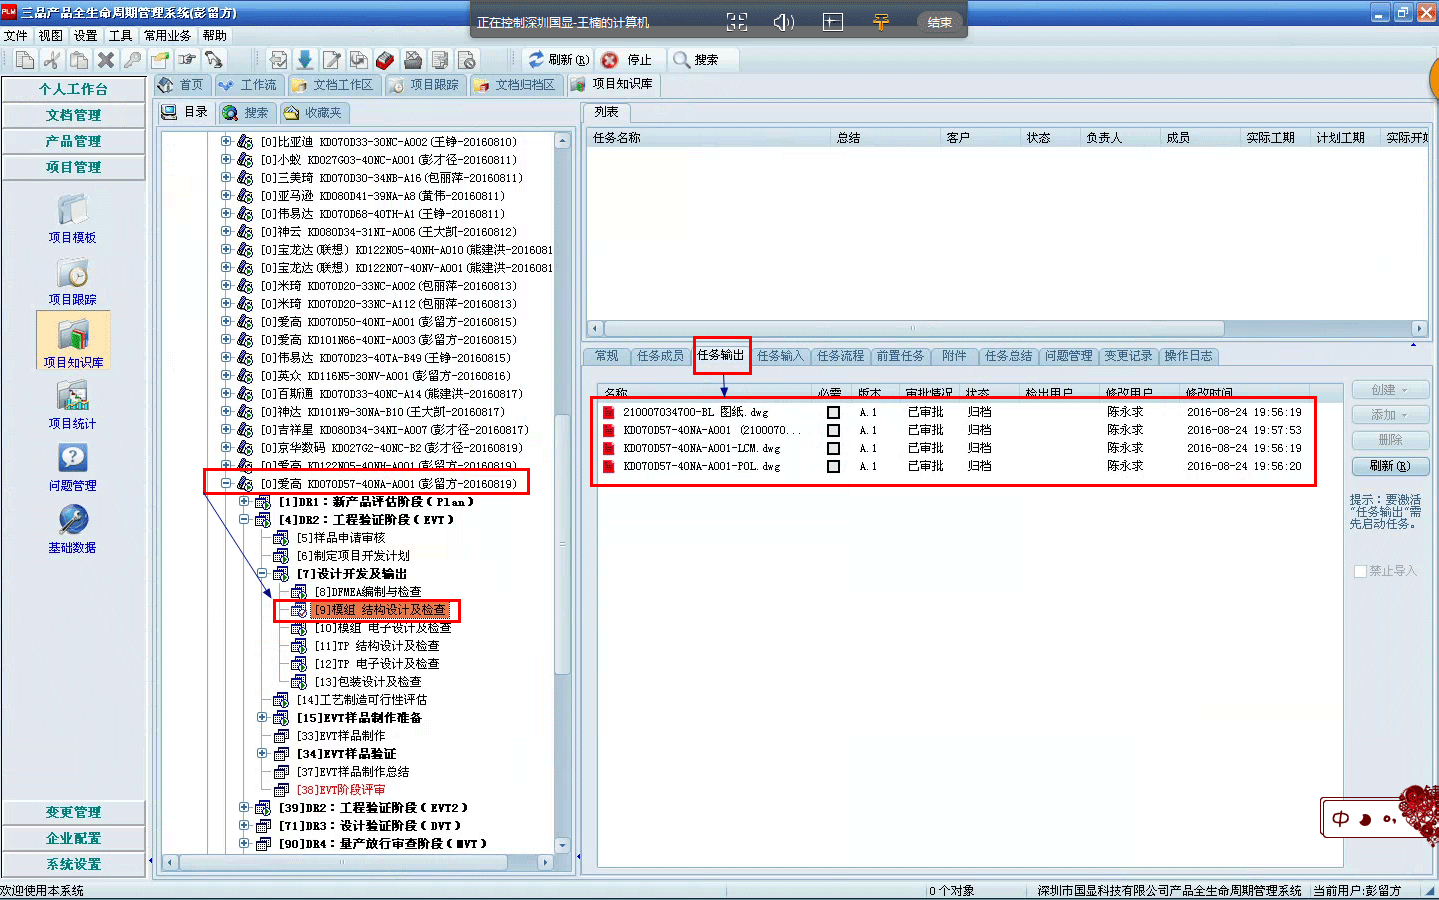Viewport: 1439px width, 900px height.
Task: Click the red 停止 toolbar icon
Action: click(x=610, y=60)
